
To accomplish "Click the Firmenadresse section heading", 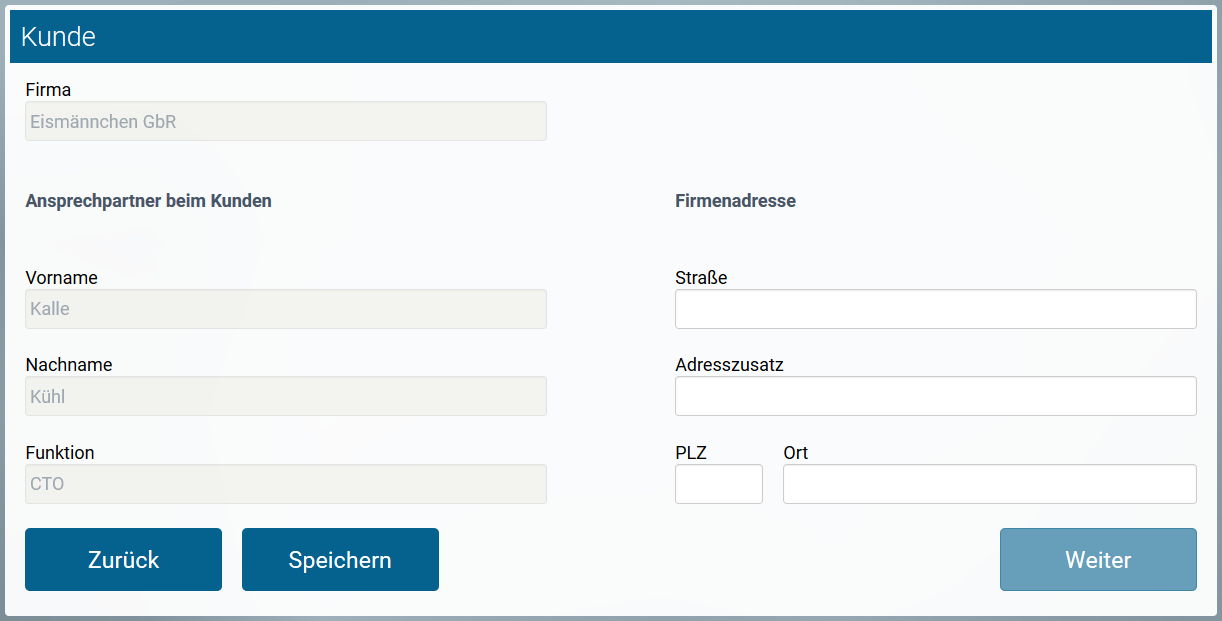I will (x=735, y=200).
